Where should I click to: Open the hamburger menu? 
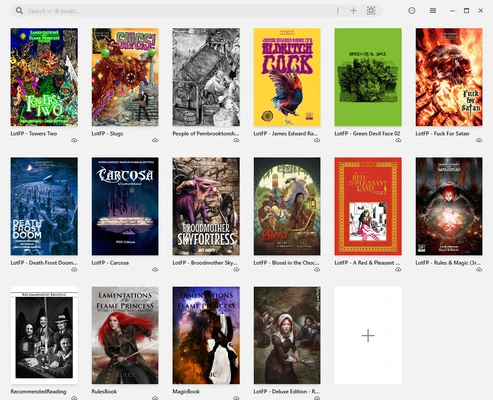pos(433,11)
